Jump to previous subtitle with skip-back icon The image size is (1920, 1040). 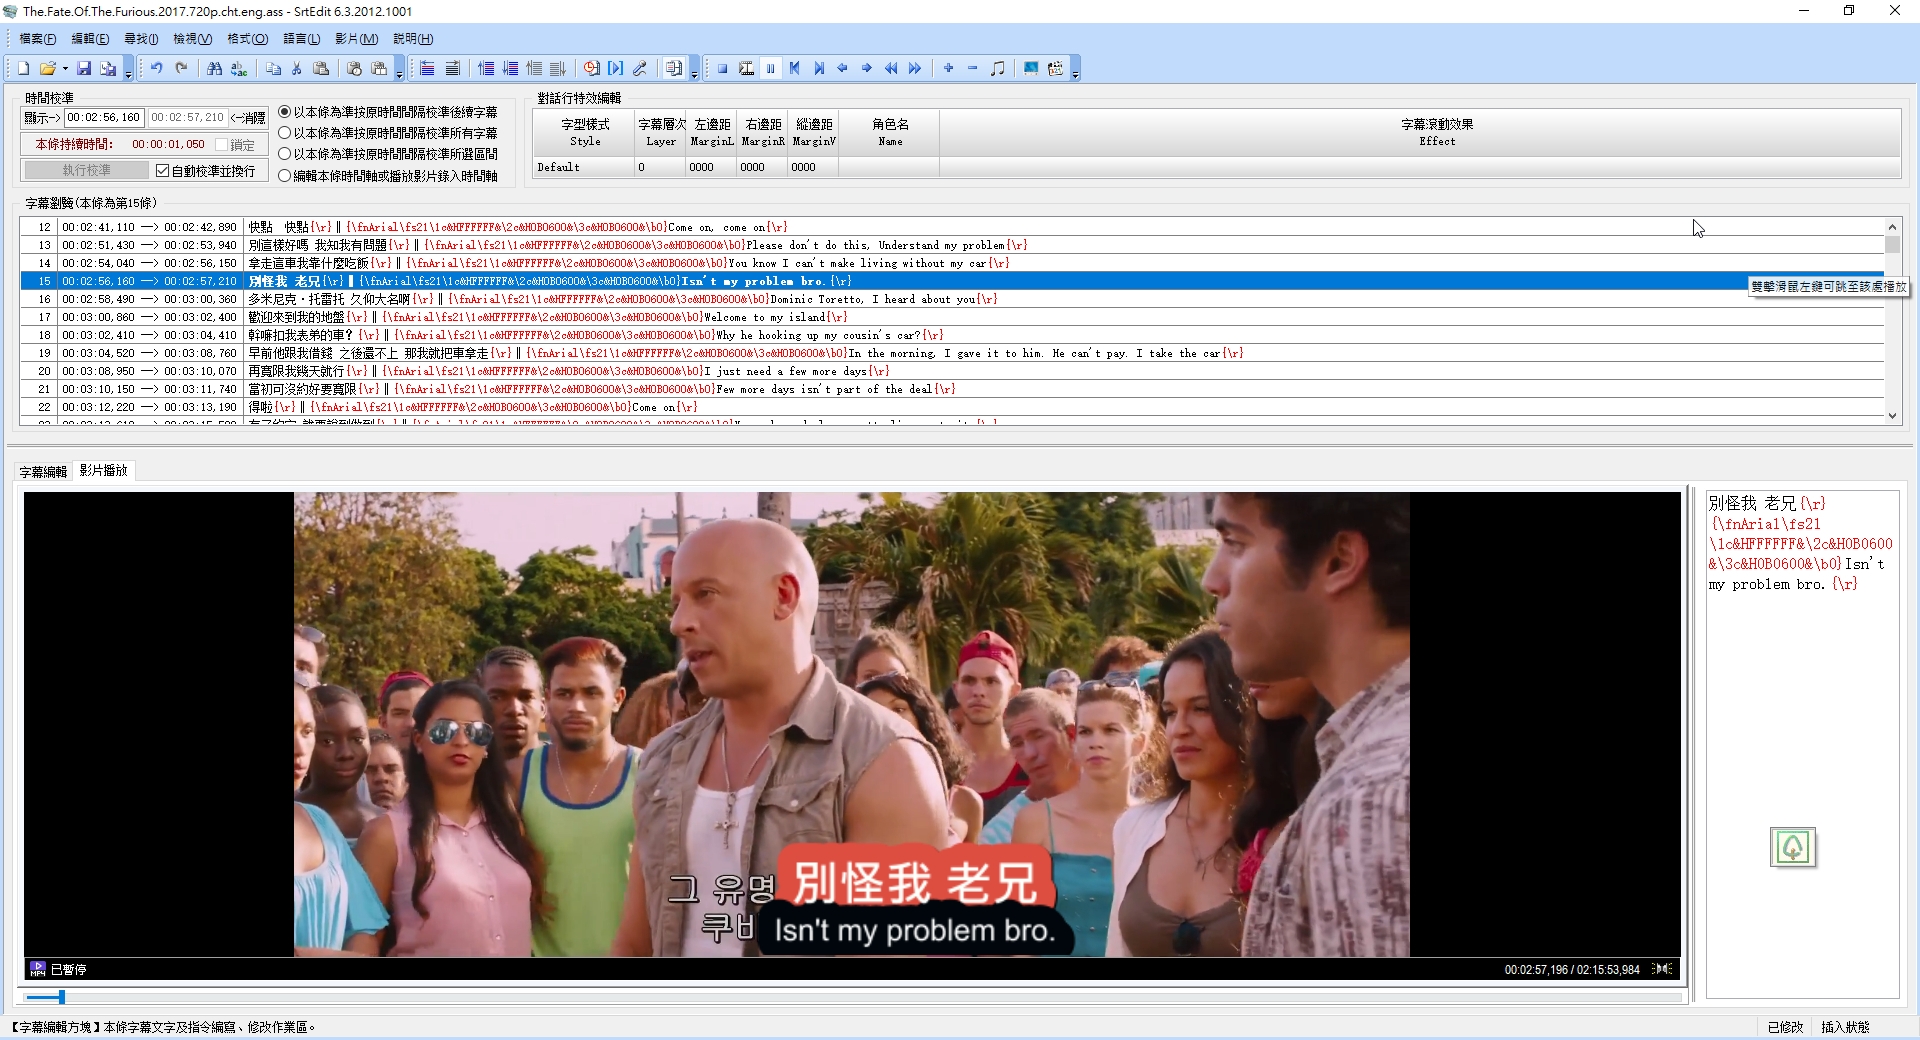795,68
